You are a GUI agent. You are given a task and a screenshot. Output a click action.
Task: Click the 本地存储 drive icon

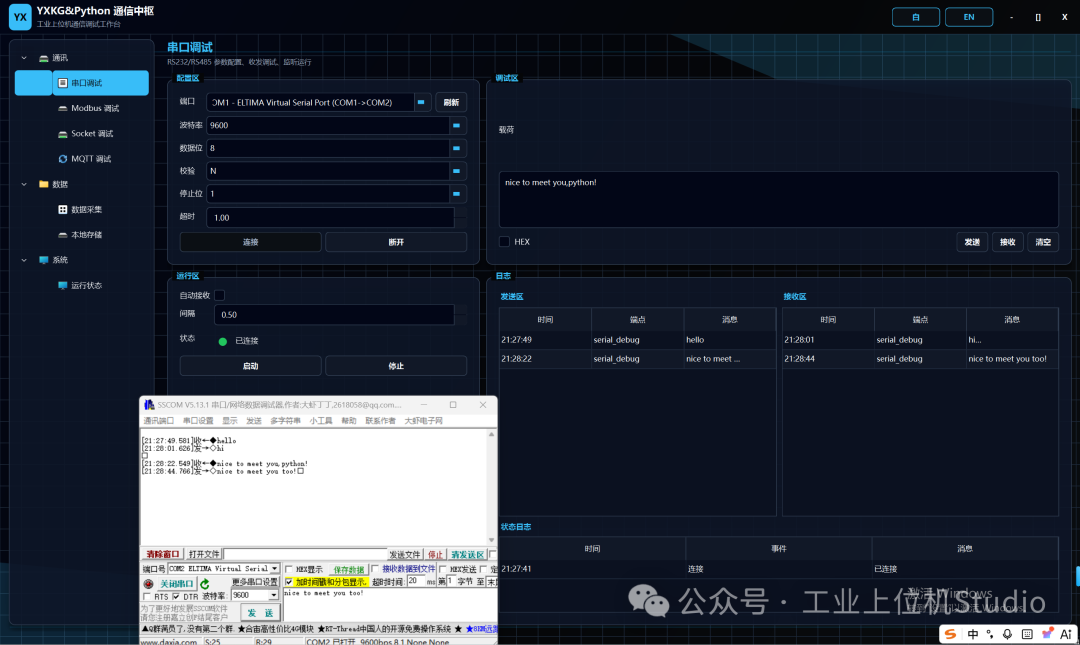click(x=63, y=235)
